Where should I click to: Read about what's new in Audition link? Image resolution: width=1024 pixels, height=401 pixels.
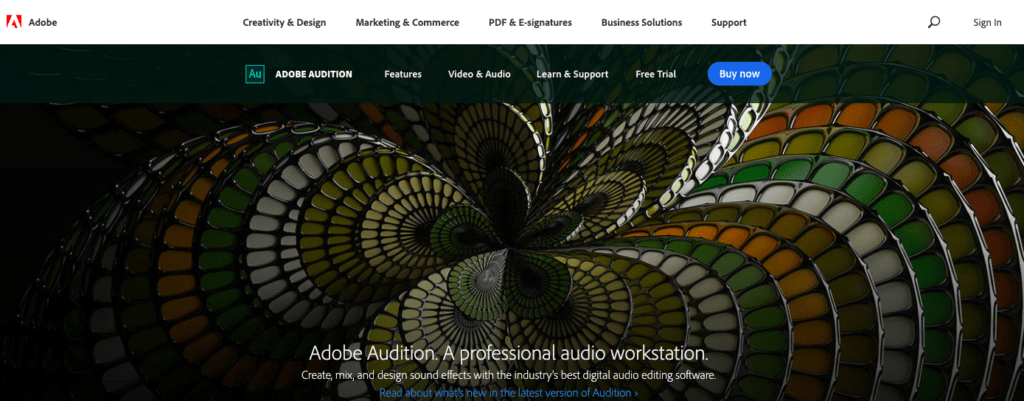pos(509,393)
